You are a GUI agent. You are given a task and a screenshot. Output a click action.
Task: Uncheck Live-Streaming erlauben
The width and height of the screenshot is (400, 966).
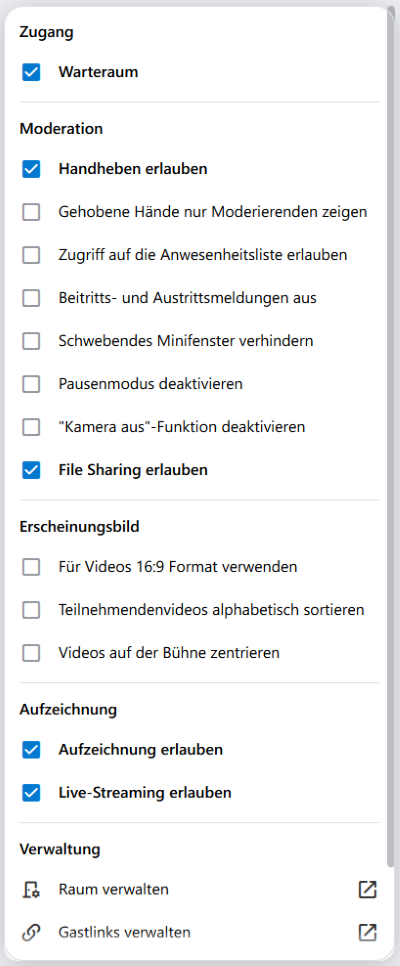[x=31, y=793]
